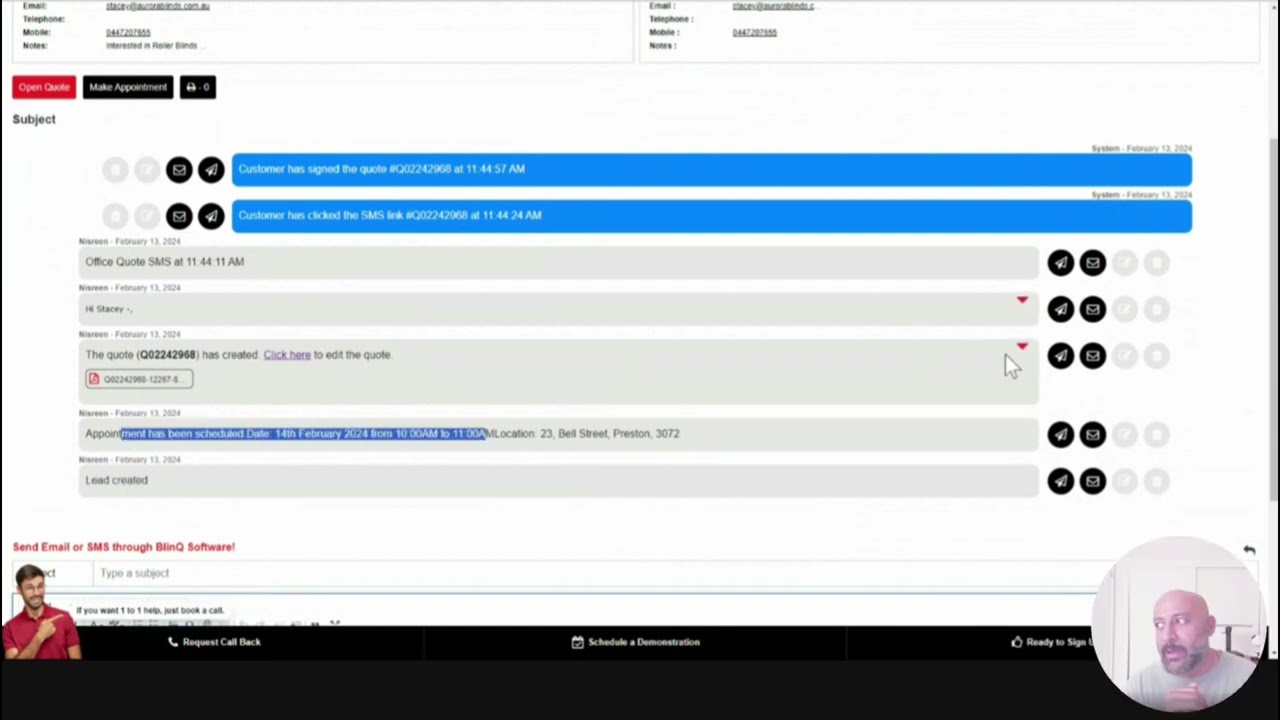Image resolution: width=1280 pixels, height=720 pixels.
Task: Click paper-plane icon beside 'Hi Stacey' message
Action: (1061, 310)
